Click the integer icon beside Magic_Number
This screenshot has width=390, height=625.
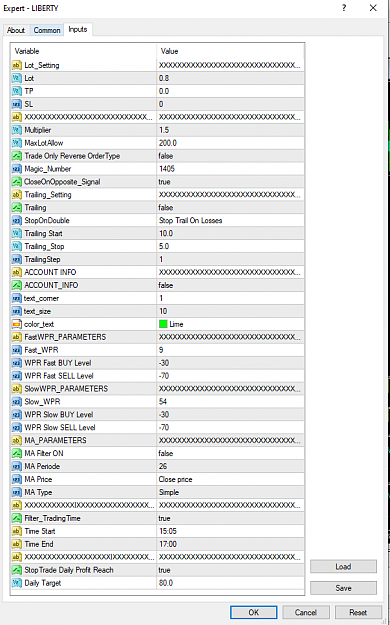(x=17, y=169)
